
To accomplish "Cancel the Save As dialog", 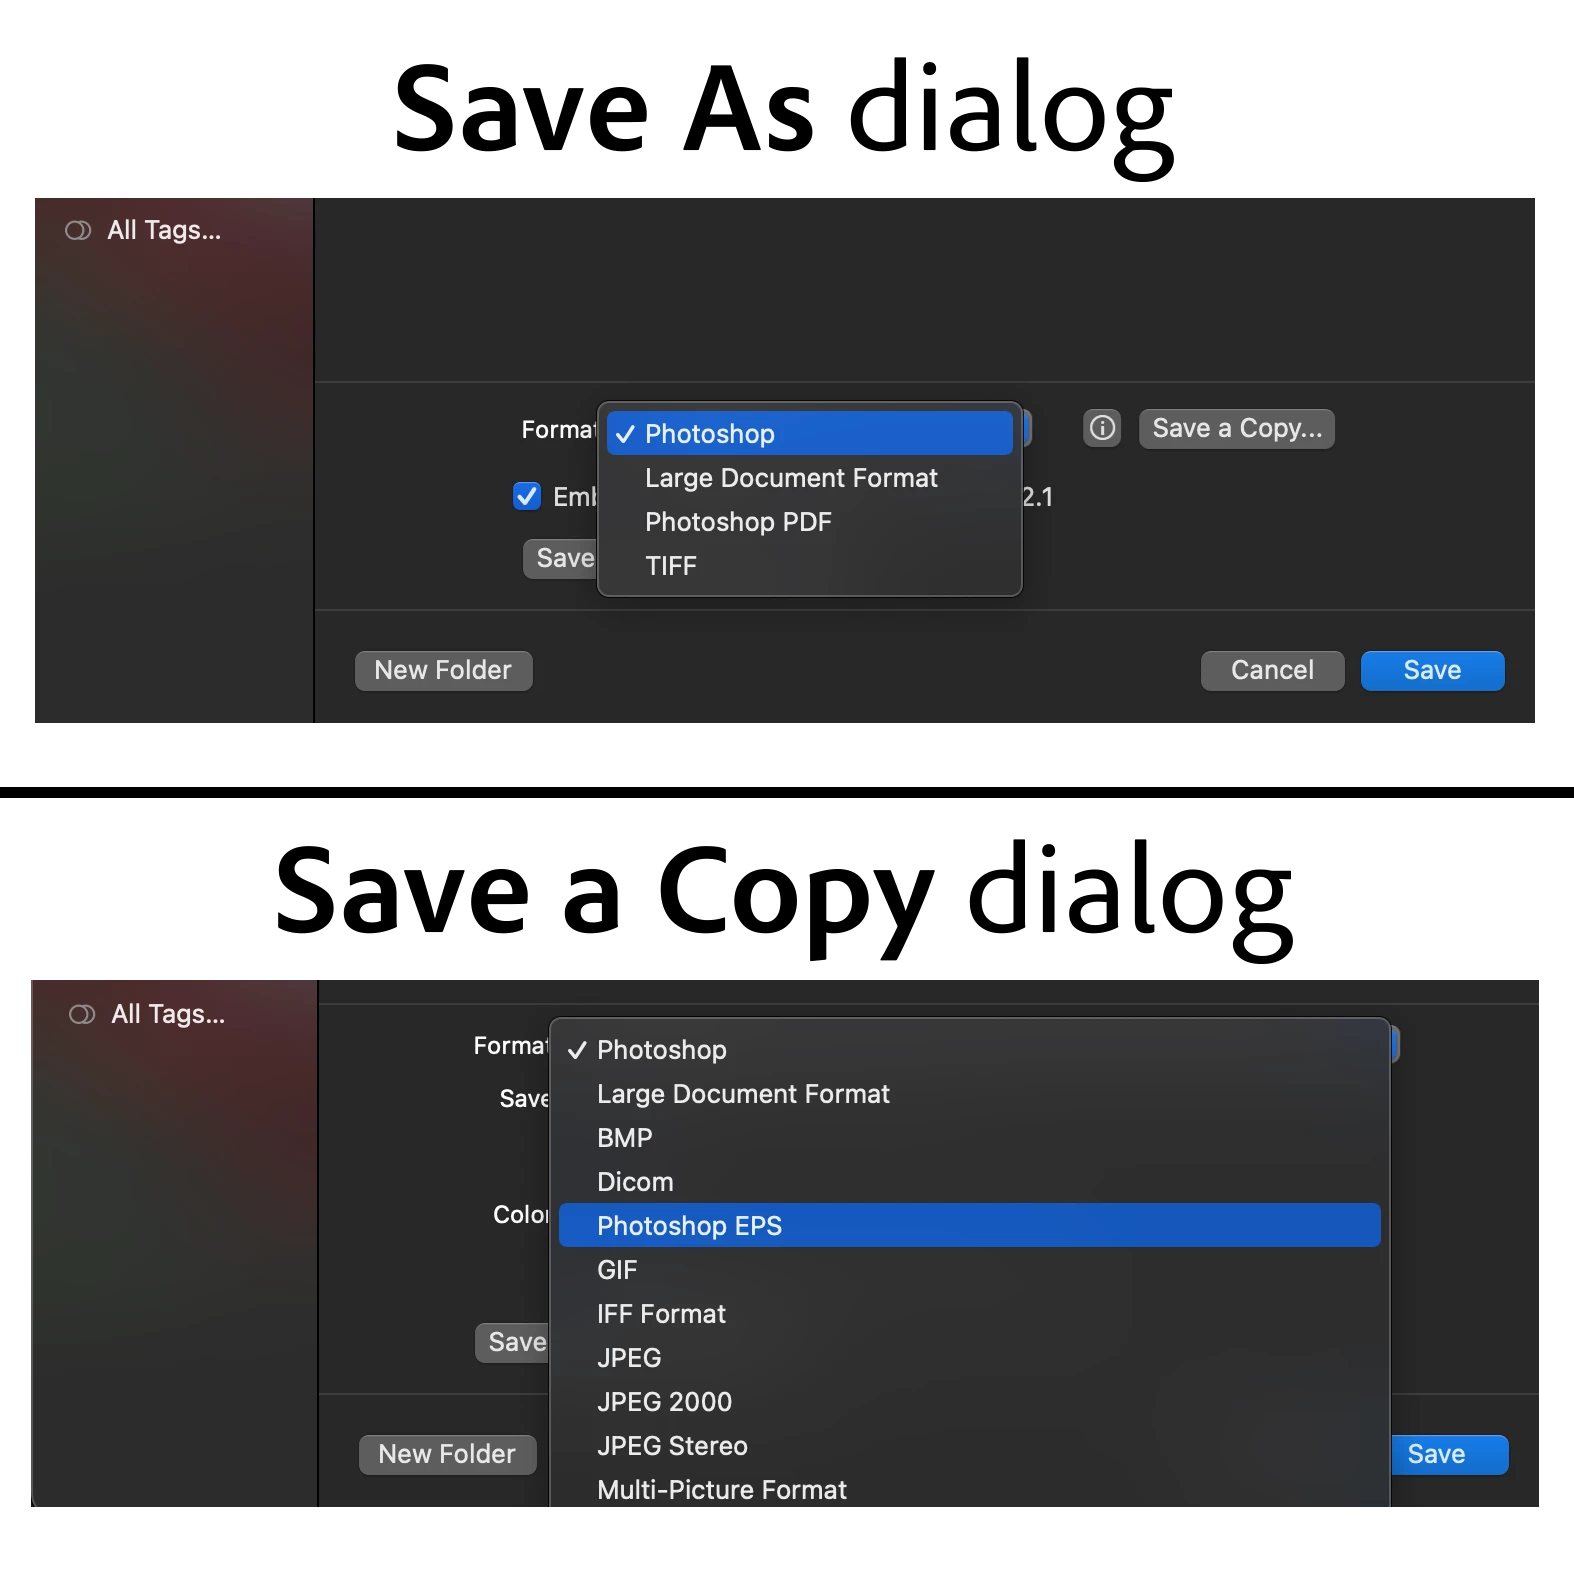I will (1272, 670).
